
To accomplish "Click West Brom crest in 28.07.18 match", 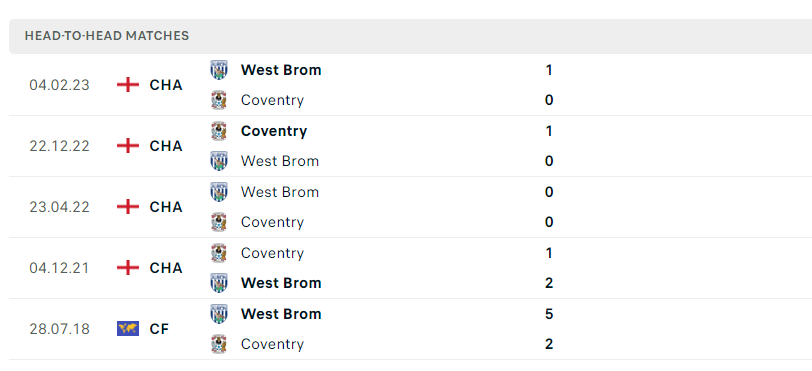I will coord(219,314).
